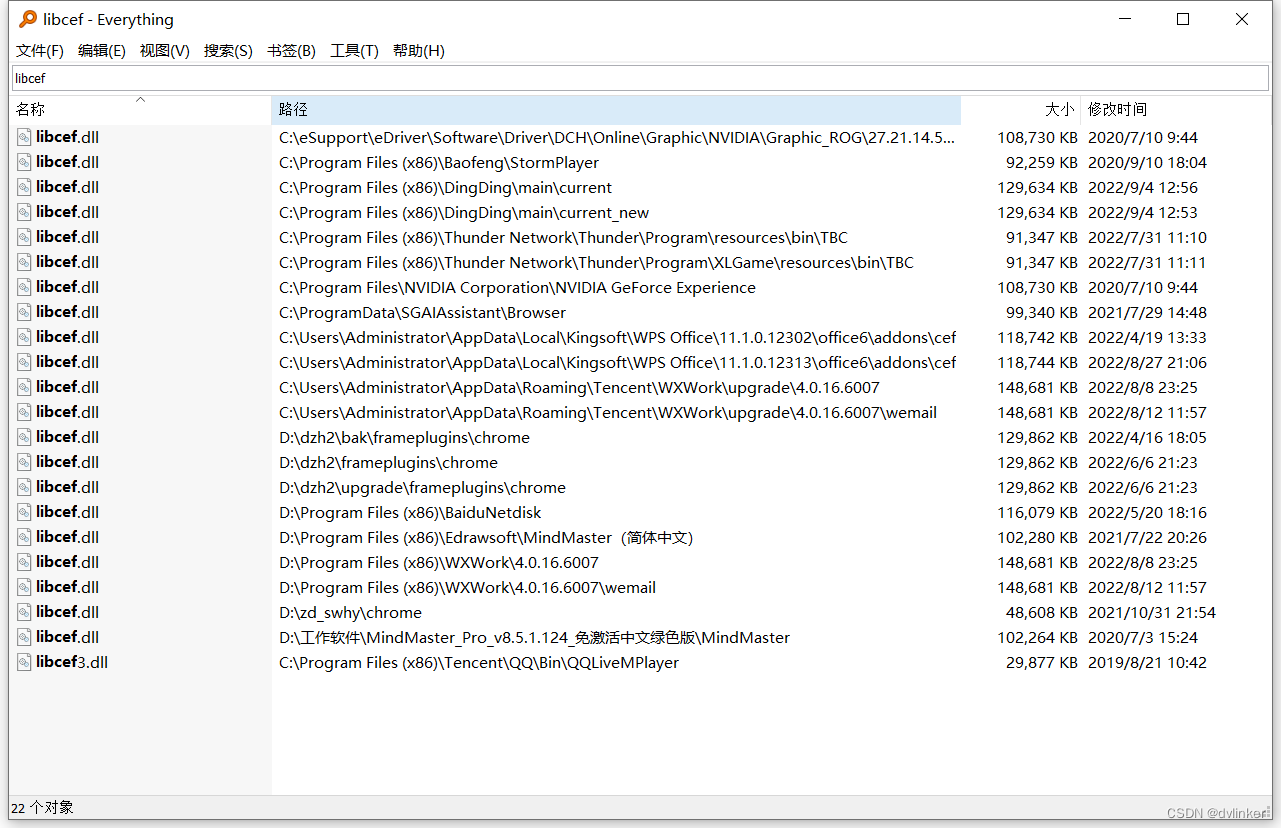Click modified time 2020/7/3 15:24
Image resolution: width=1281 pixels, height=828 pixels.
pyautogui.click(x=1143, y=637)
